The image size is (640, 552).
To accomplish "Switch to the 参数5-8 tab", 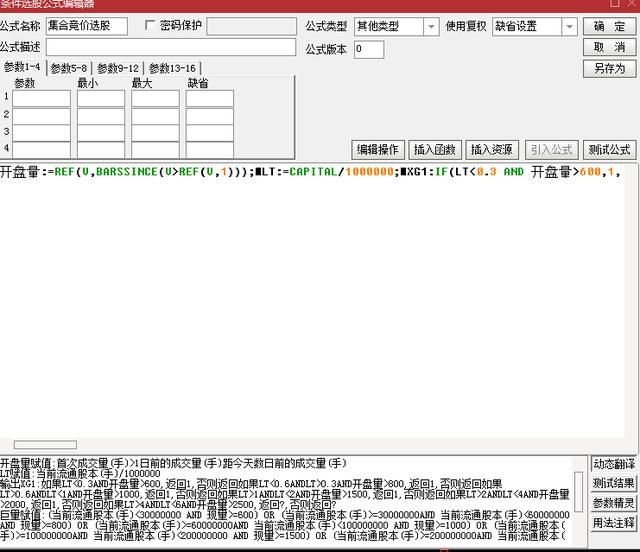I will [x=69, y=68].
